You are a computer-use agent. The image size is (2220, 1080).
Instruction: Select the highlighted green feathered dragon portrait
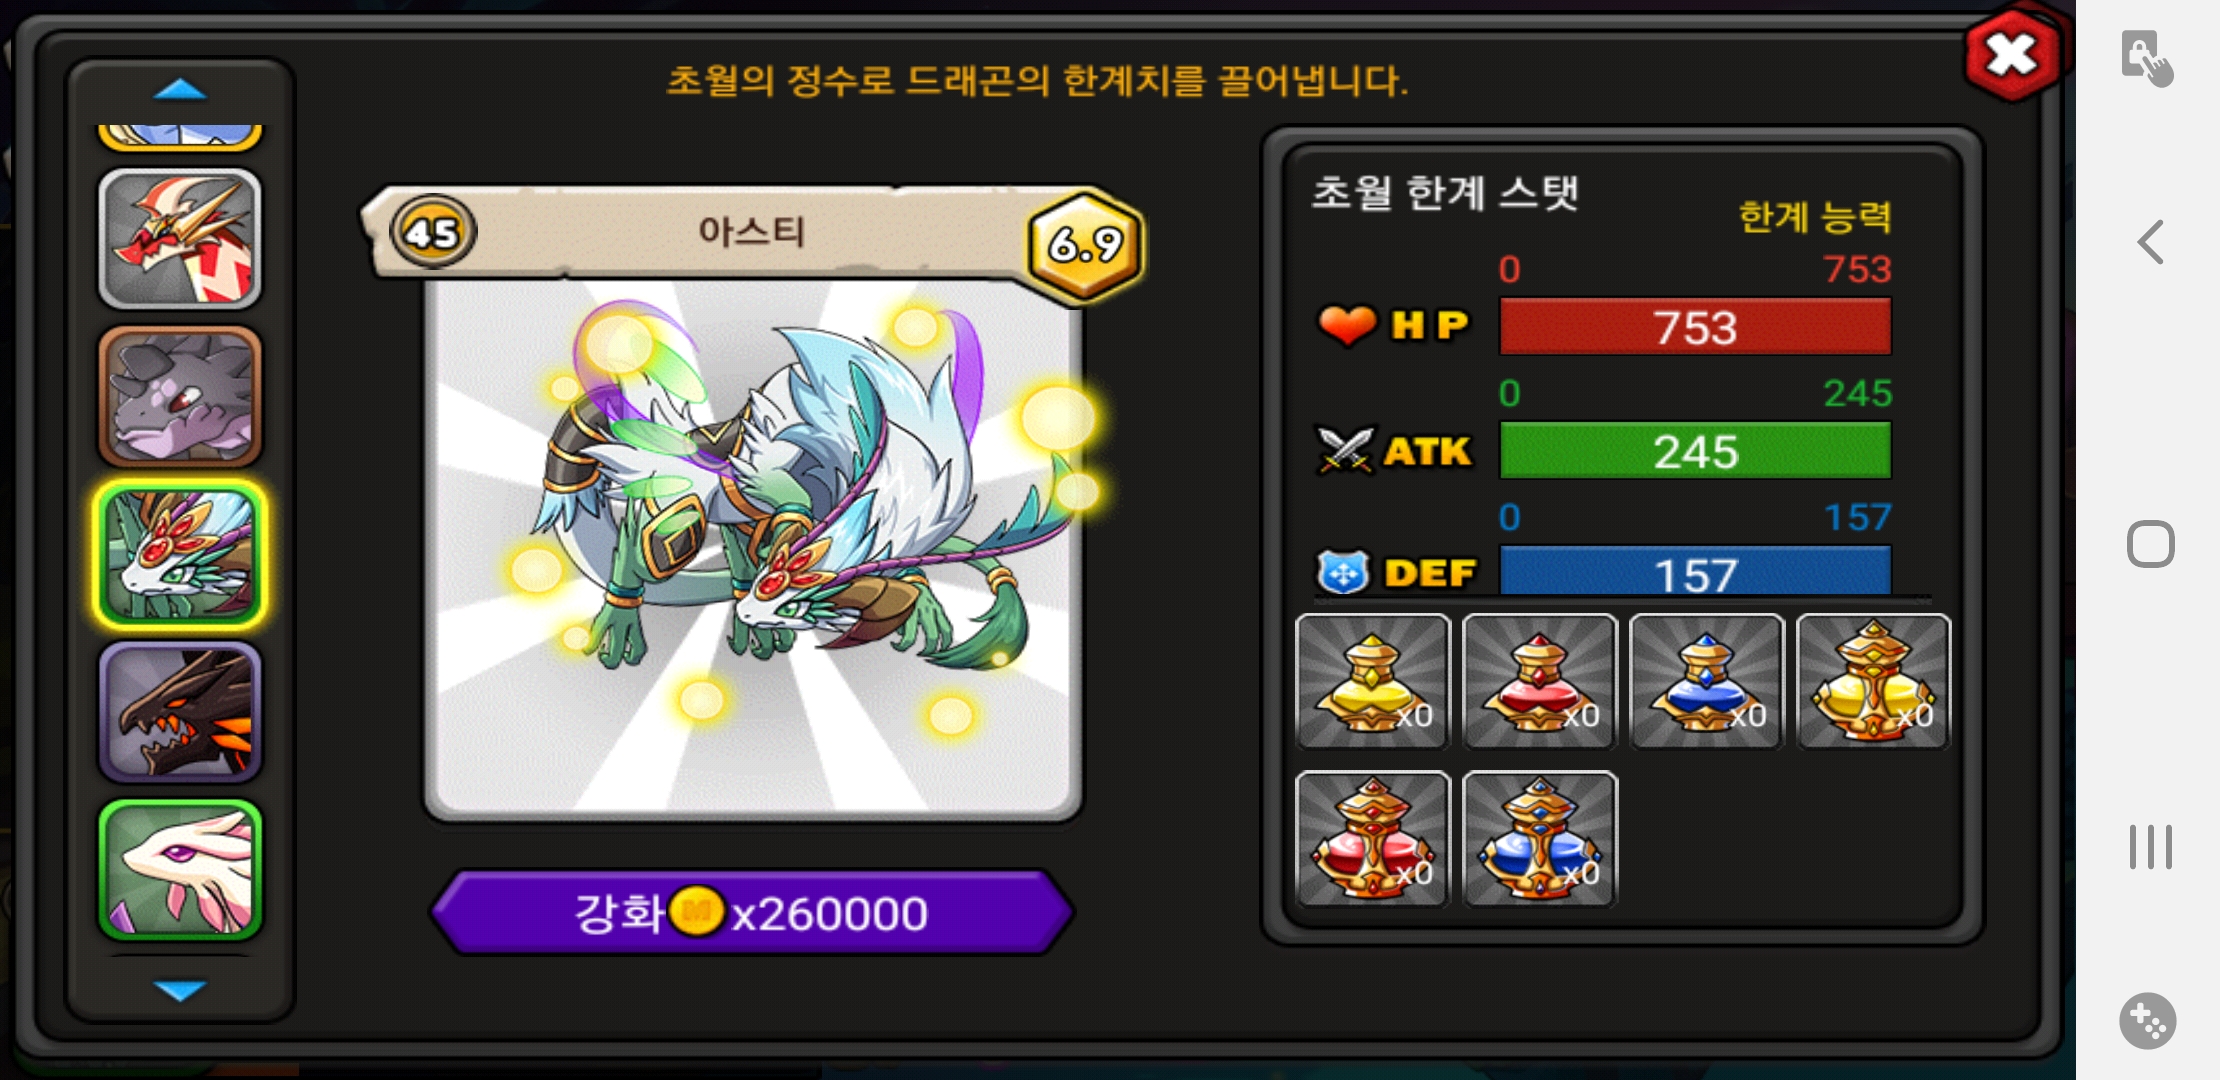[x=180, y=554]
